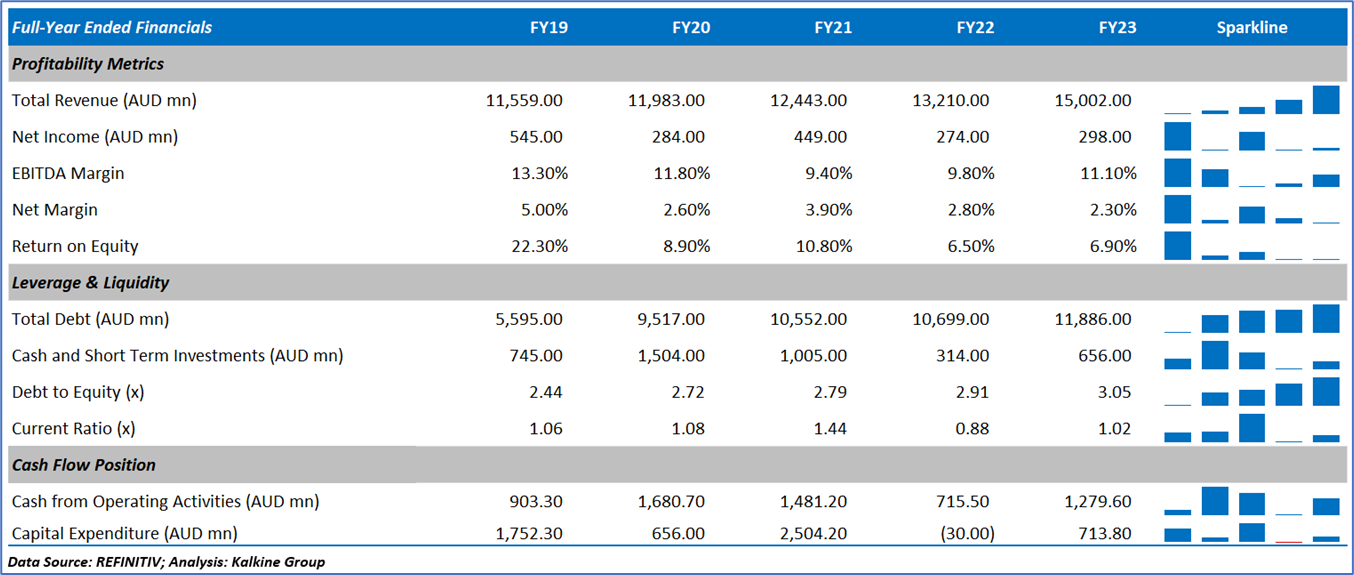Click the Sparkline column header
The image size is (1354, 575).
pos(1252,28)
